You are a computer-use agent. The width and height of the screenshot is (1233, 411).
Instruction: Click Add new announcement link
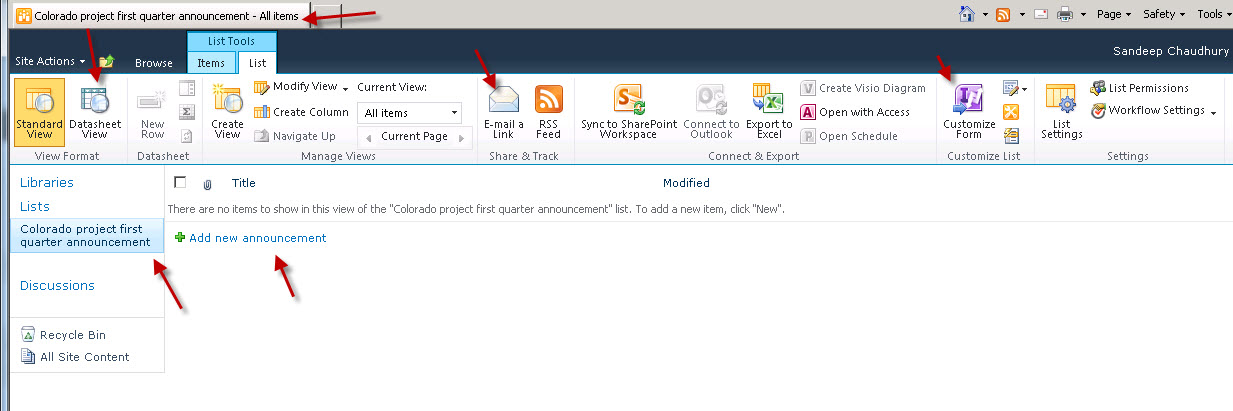257,238
